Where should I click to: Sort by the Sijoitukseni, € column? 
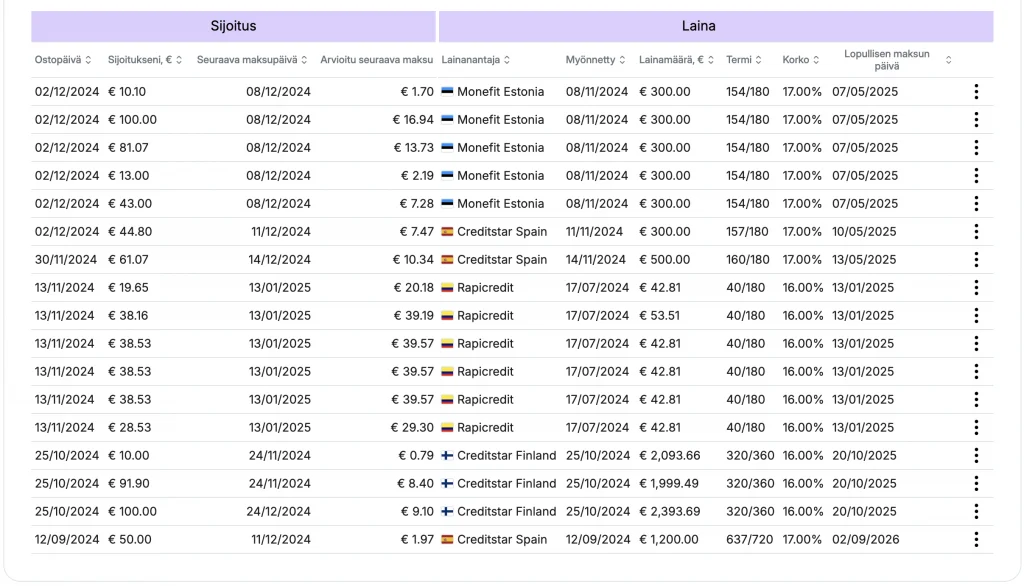coord(145,60)
